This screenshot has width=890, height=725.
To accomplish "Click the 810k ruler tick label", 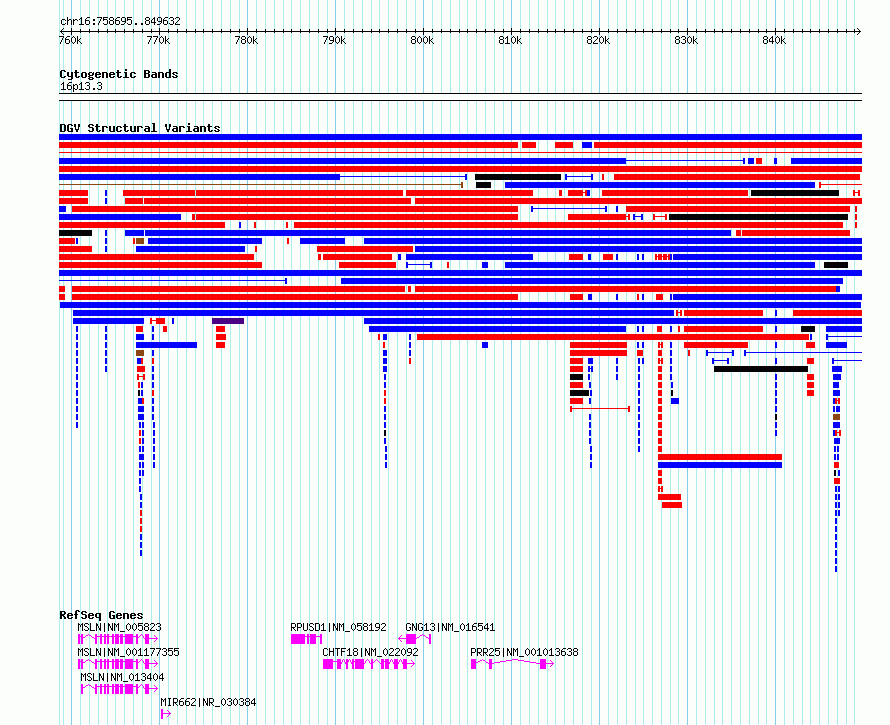I will pos(510,40).
